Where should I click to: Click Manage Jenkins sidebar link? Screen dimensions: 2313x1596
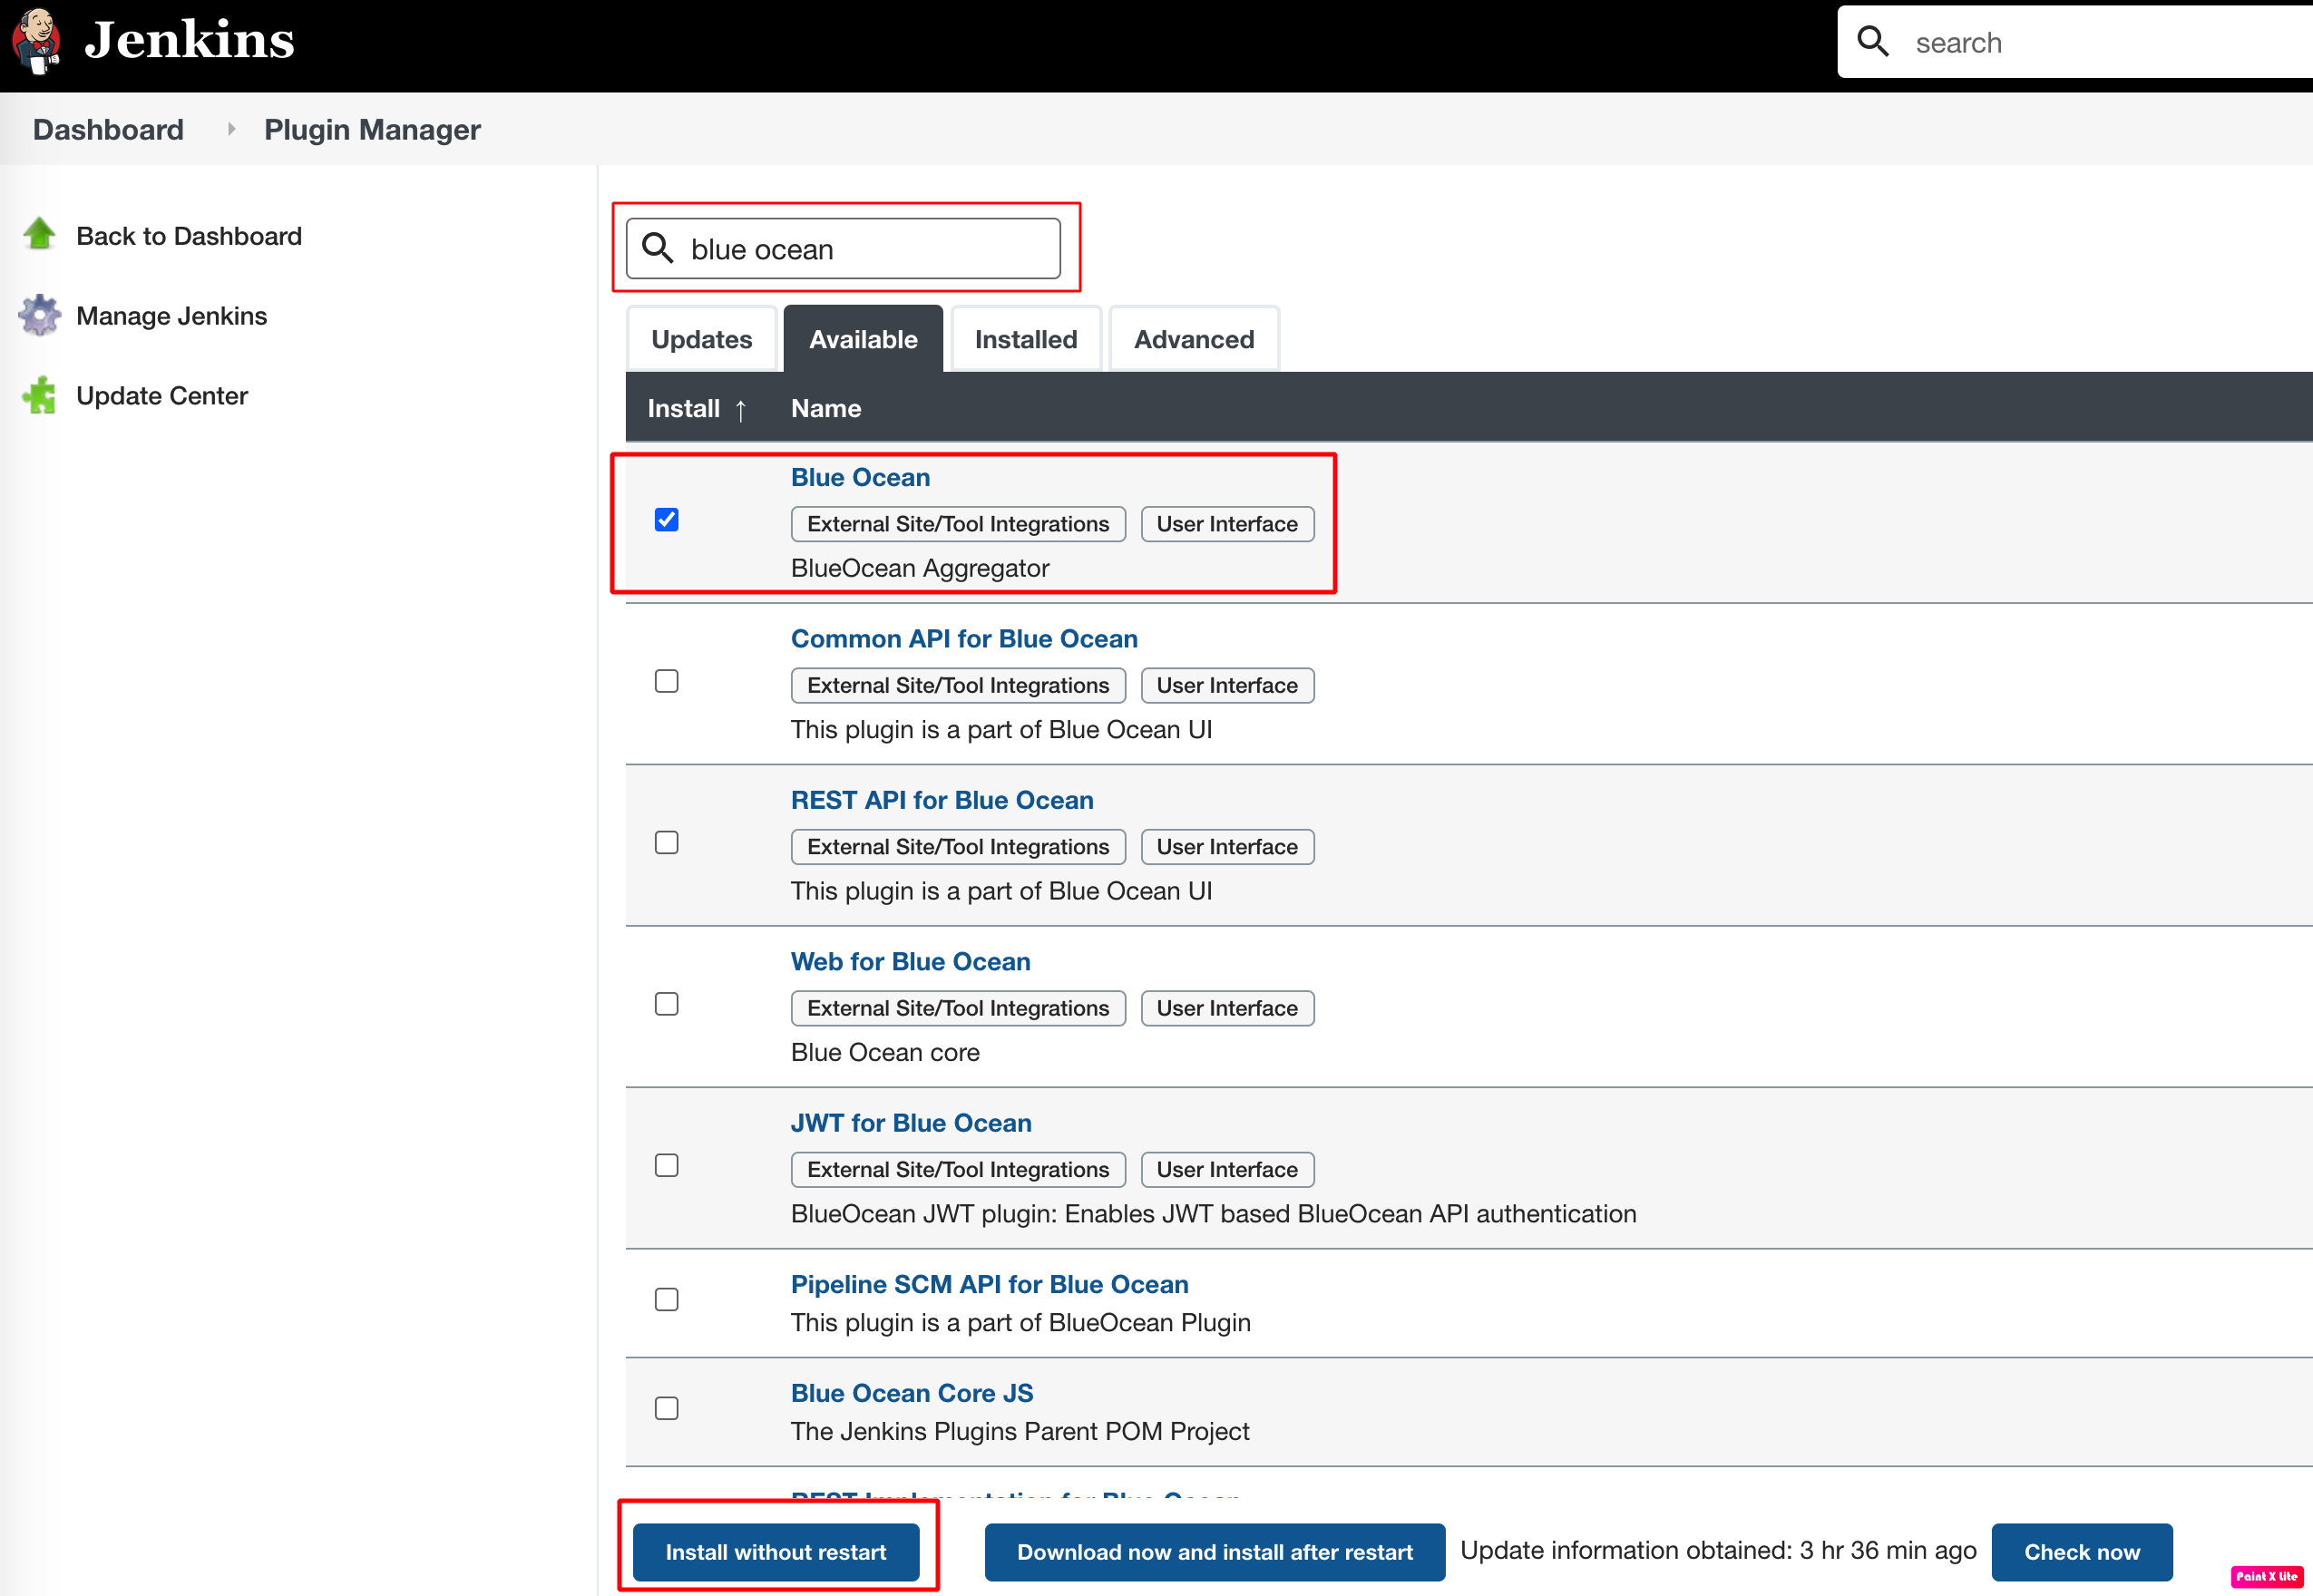172,316
